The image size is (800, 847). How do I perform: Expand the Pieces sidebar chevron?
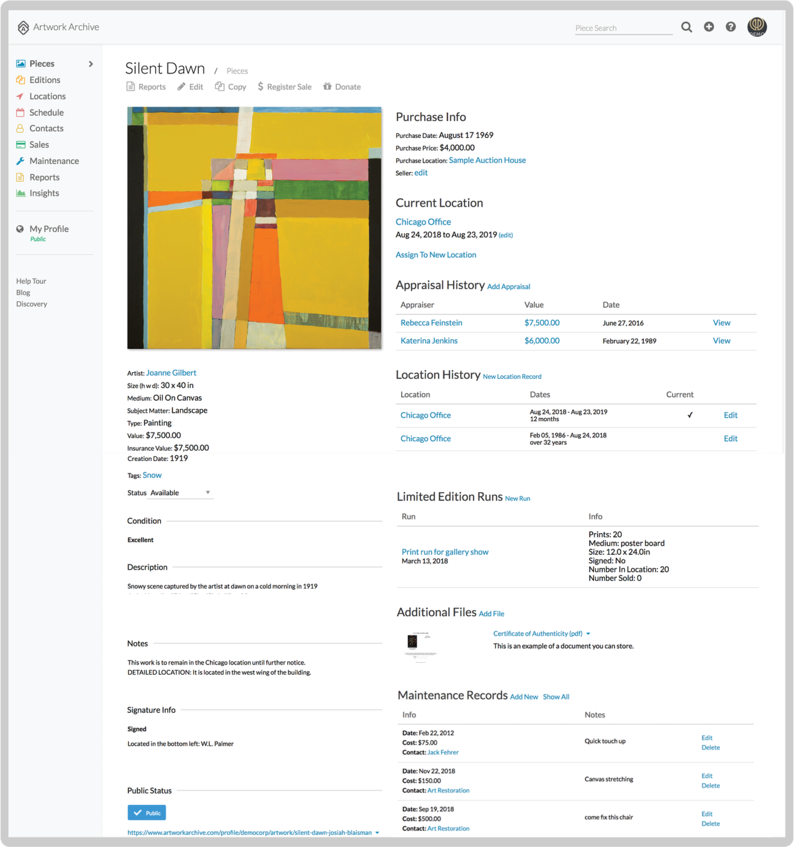[x=91, y=64]
